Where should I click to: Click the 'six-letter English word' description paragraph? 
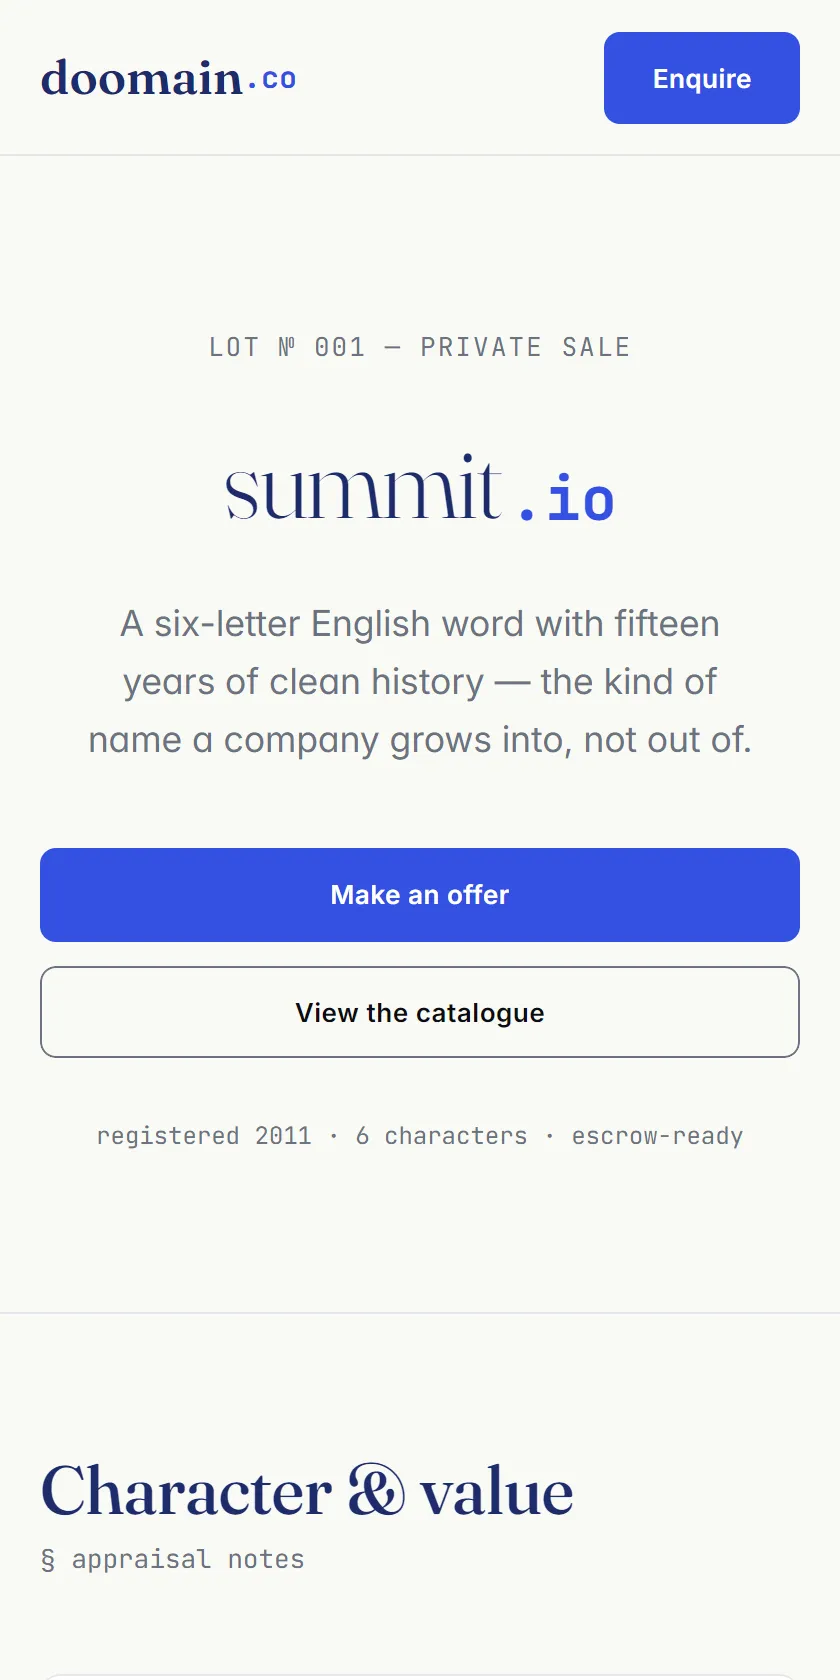coord(420,682)
